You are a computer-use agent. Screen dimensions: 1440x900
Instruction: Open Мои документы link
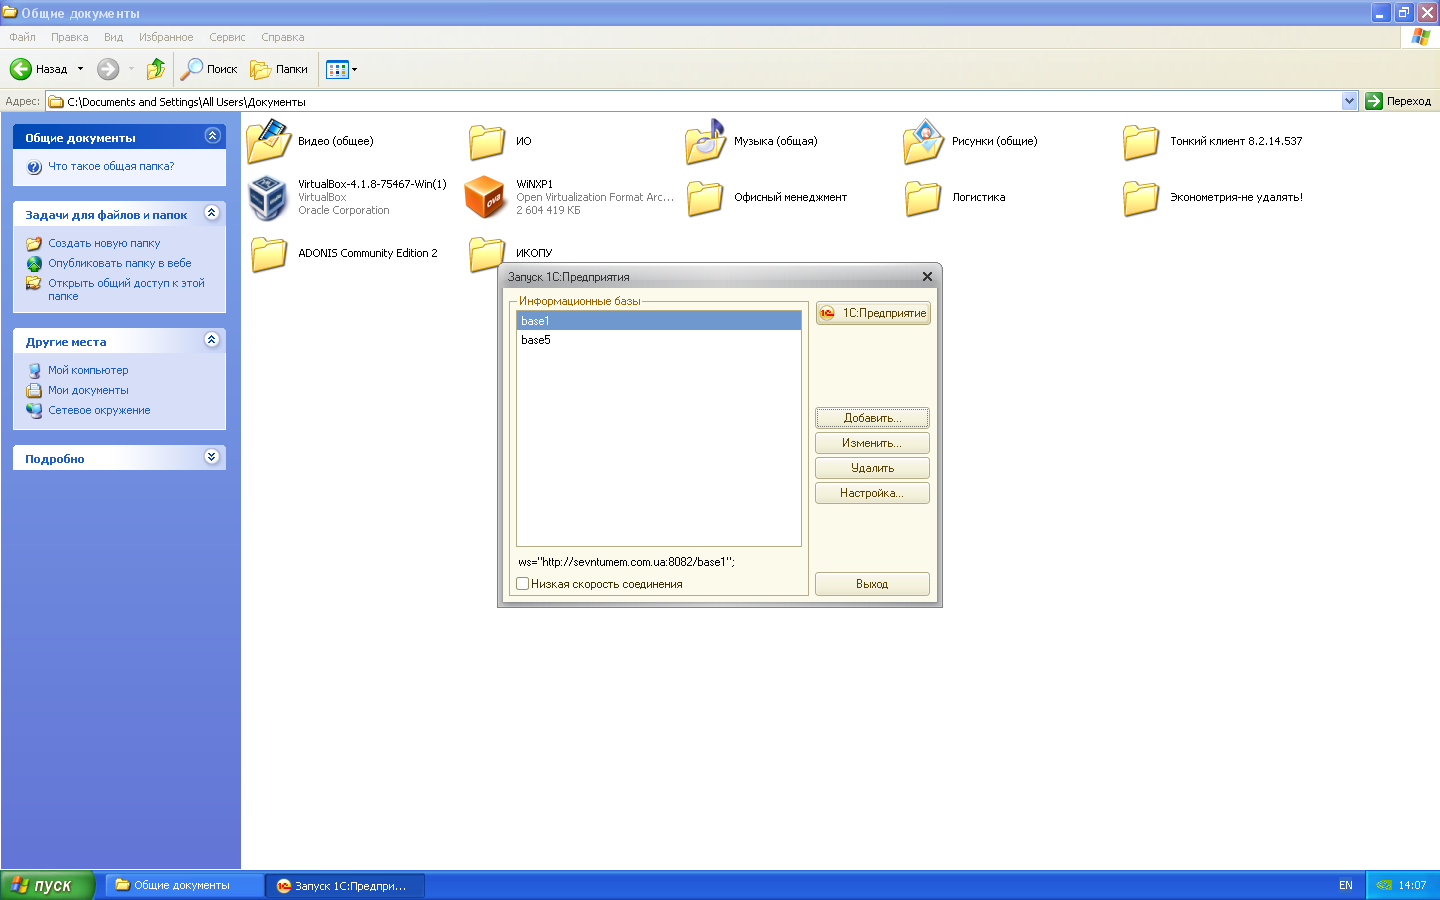pyautogui.click(x=88, y=390)
